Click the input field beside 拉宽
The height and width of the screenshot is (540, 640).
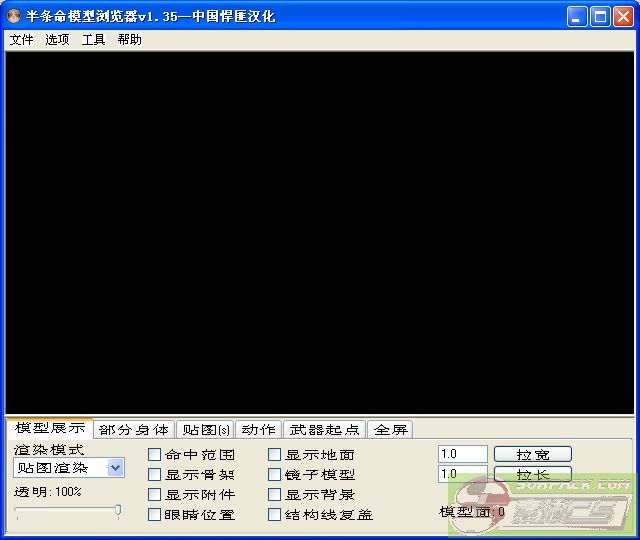pyautogui.click(x=462, y=454)
